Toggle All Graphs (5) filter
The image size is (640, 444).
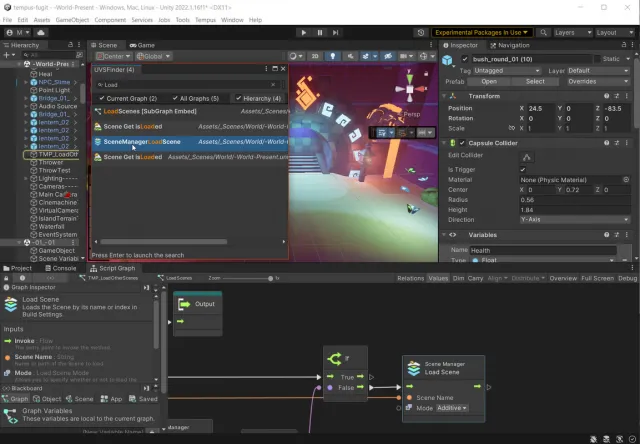[196, 98]
